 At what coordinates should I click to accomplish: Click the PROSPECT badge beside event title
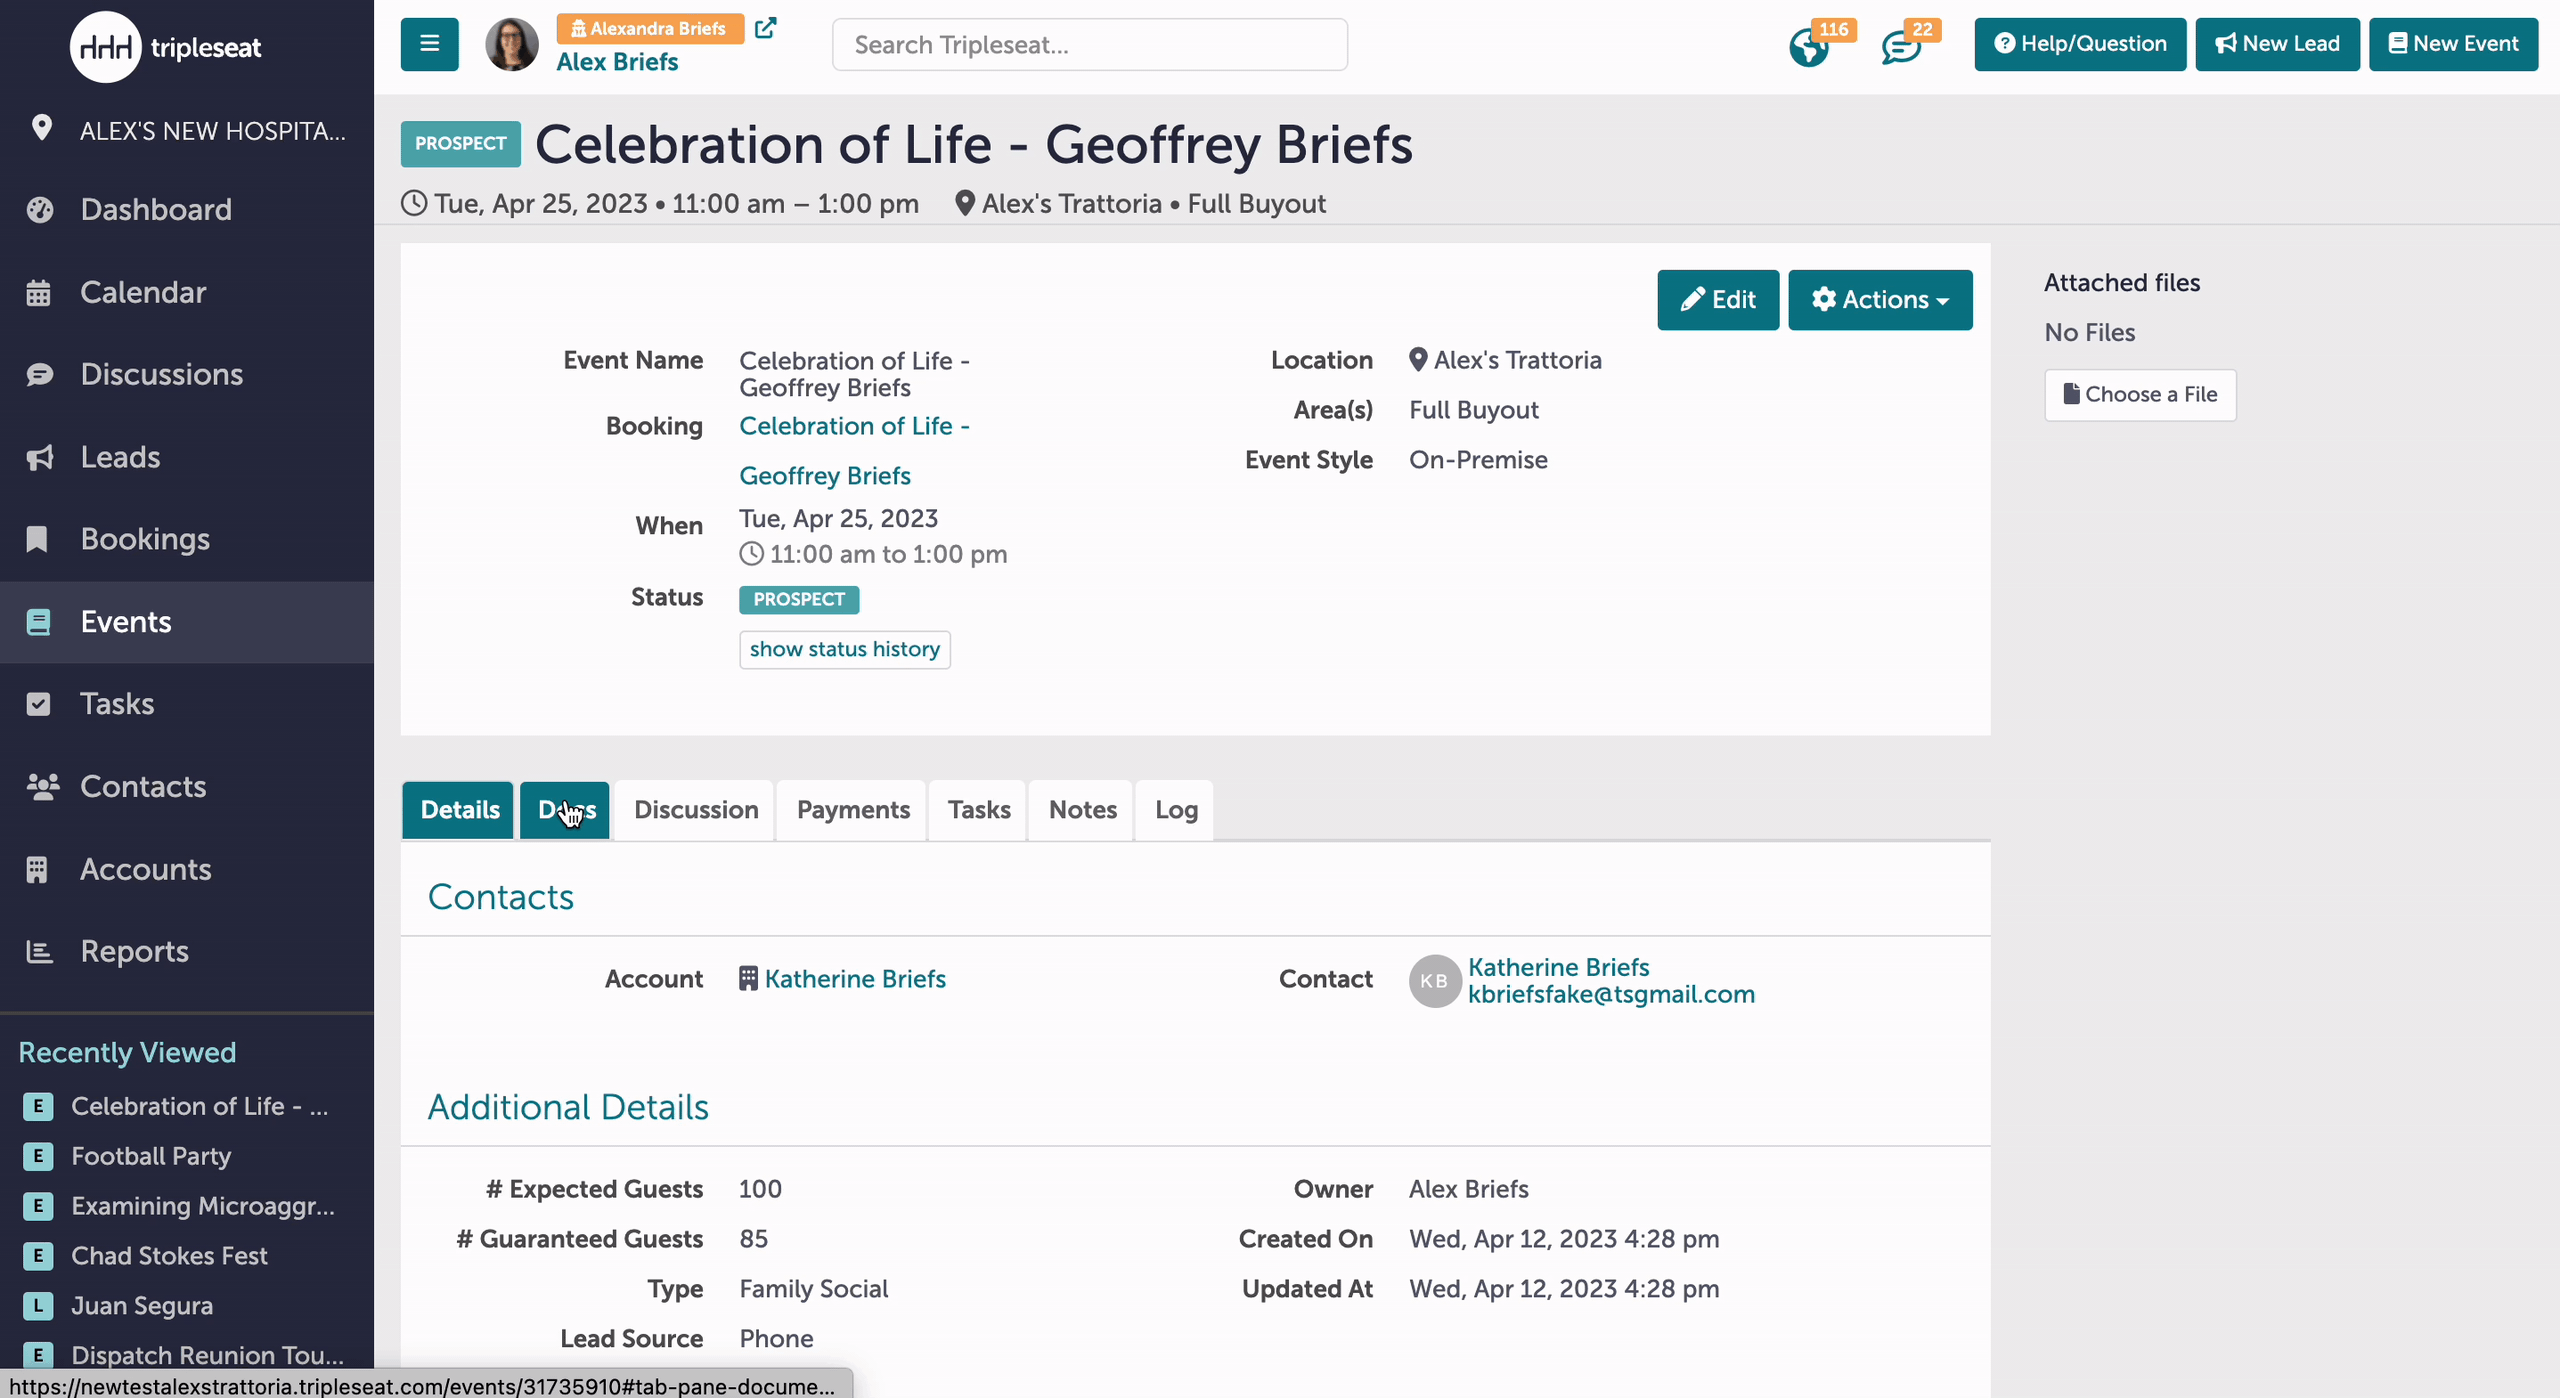460,144
